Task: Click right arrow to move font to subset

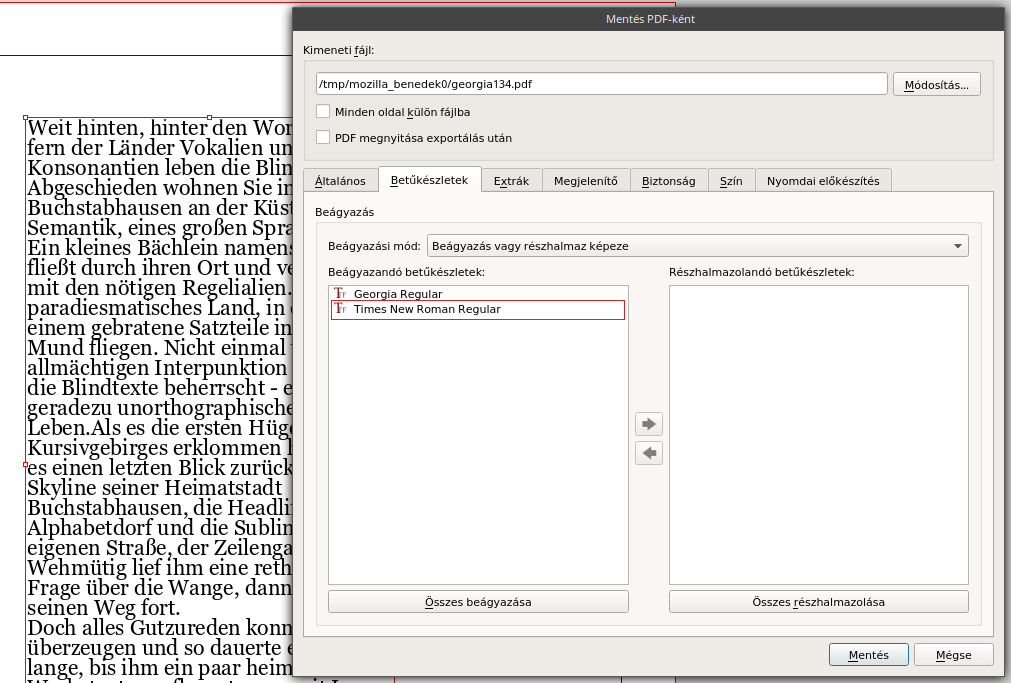Action: [x=649, y=424]
